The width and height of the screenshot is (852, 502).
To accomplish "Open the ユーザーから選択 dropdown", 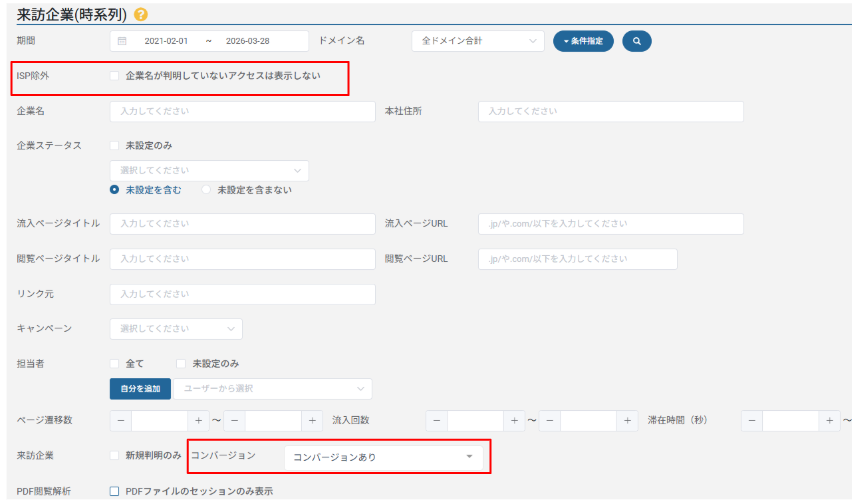I will pyautogui.click(x=272, y=388).
